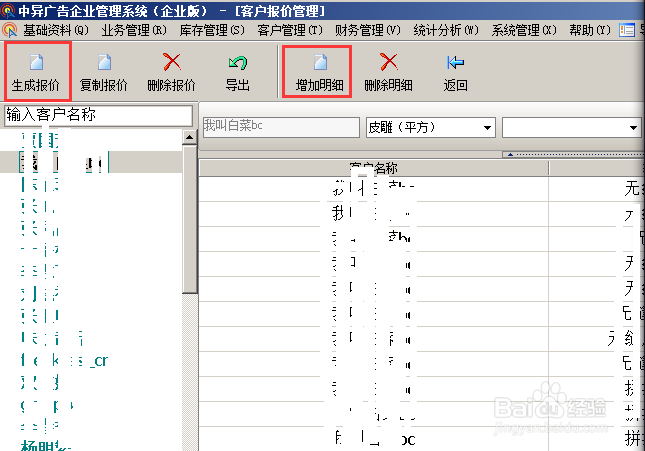
Task: Click the 删除明细 red X icon
Action: click(388, 62)
